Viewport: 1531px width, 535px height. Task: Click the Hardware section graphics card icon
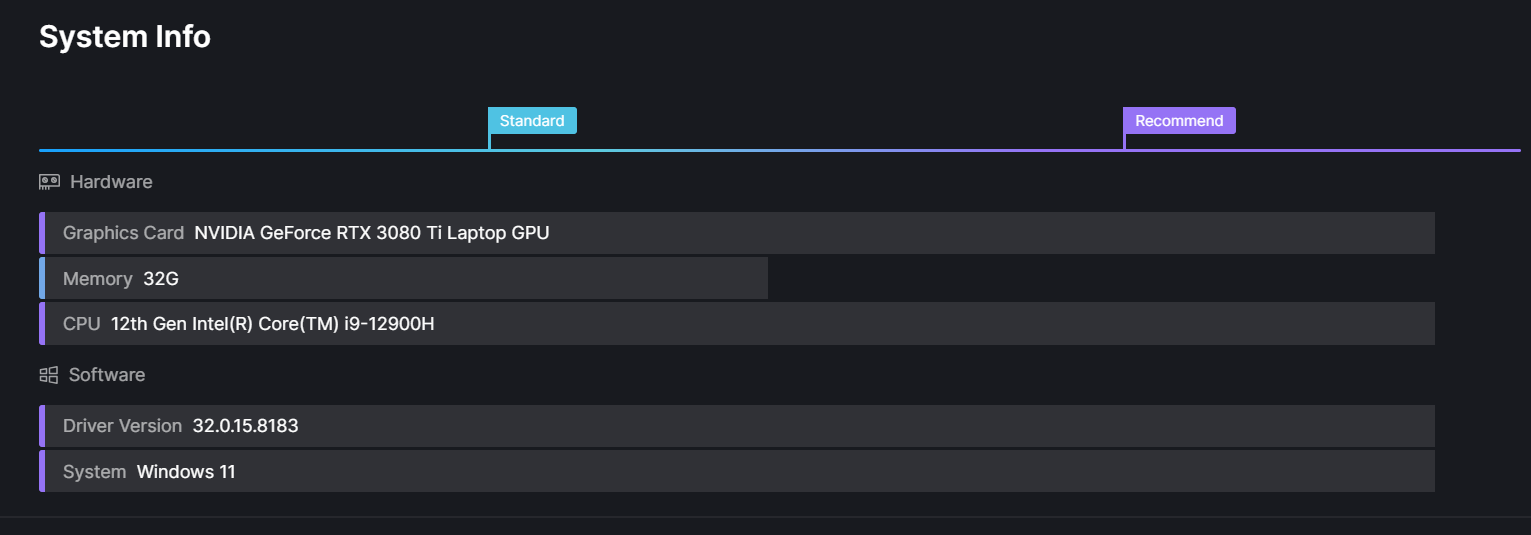(x=49, y=182)
